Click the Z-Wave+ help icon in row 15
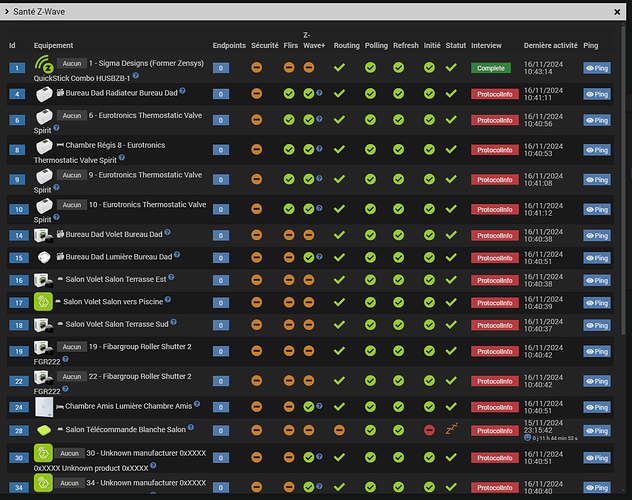The width and height of the screenshot is (632, 500). tap(319, 256)
